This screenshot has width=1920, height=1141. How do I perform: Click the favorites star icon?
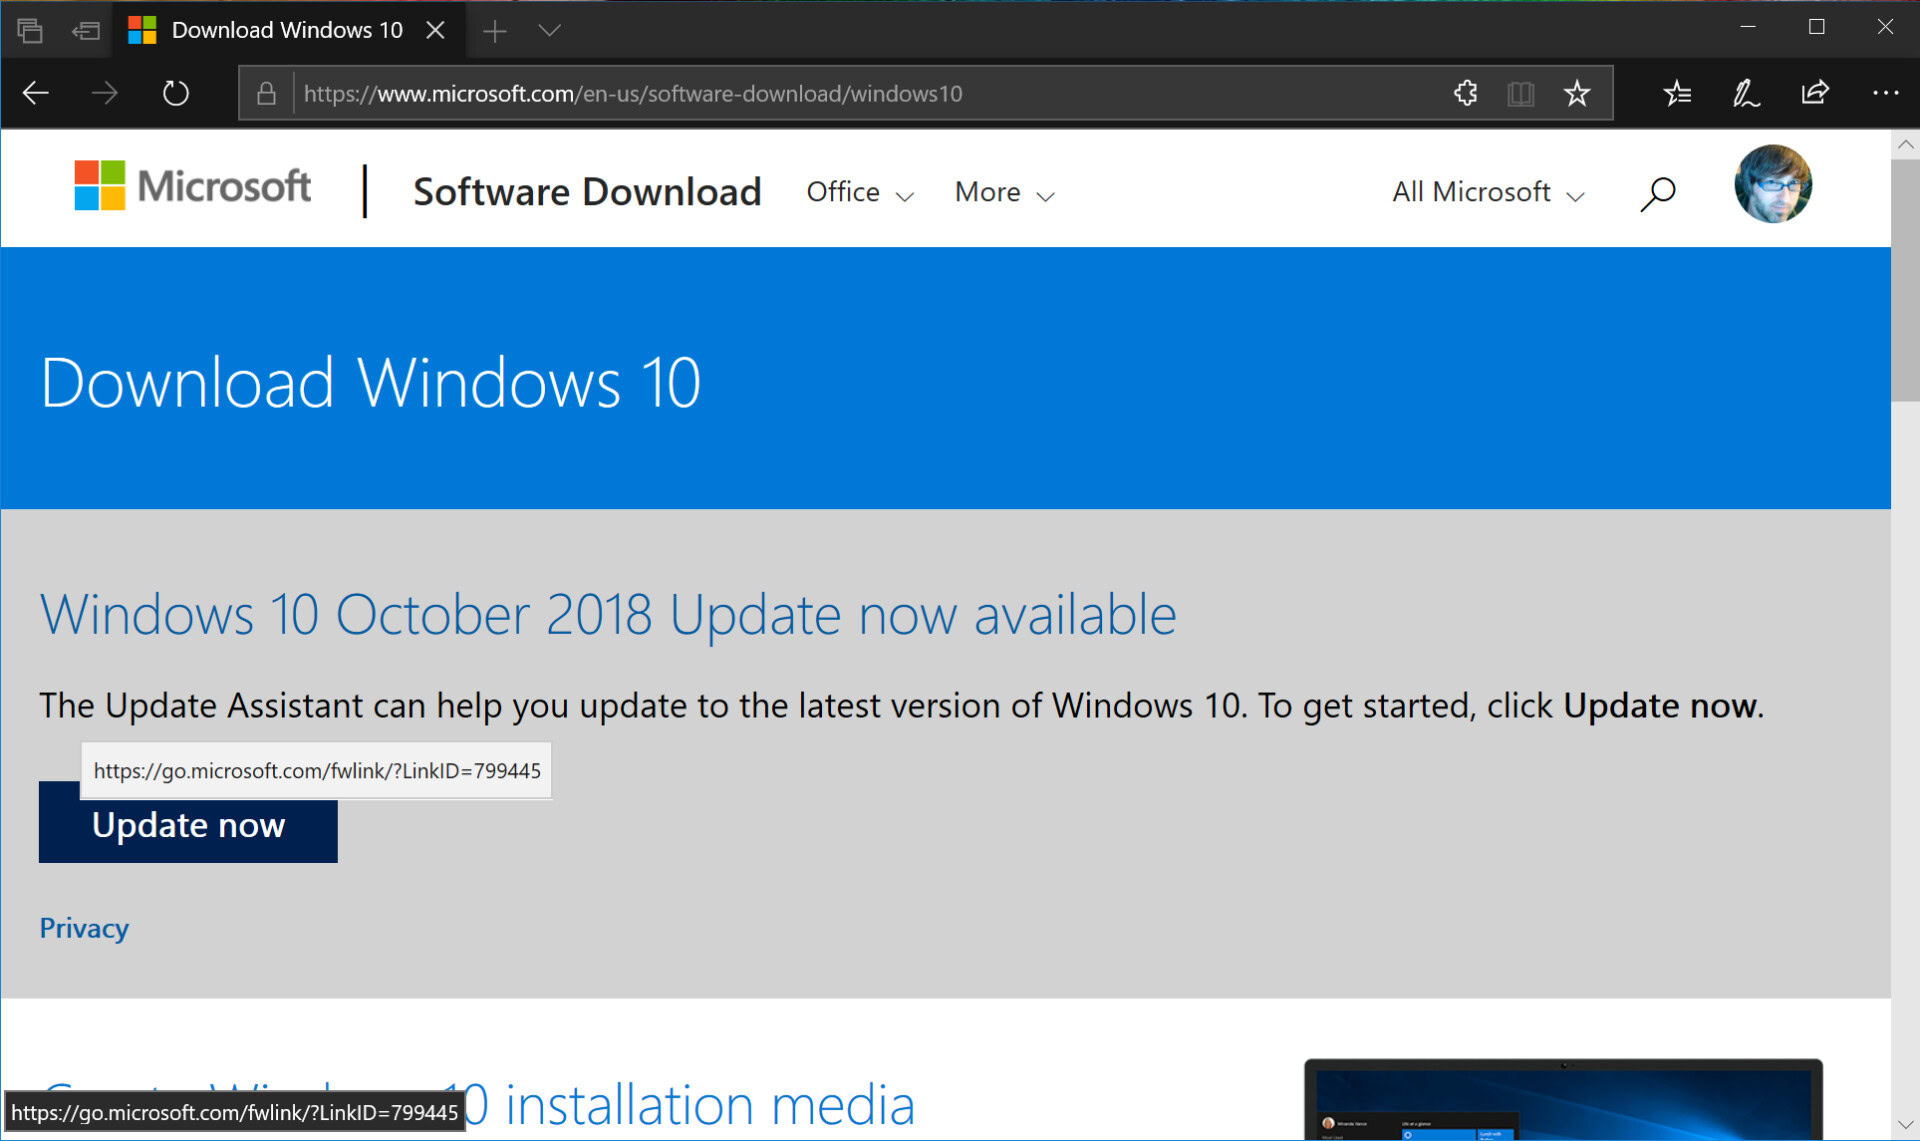click(1581, 92)
